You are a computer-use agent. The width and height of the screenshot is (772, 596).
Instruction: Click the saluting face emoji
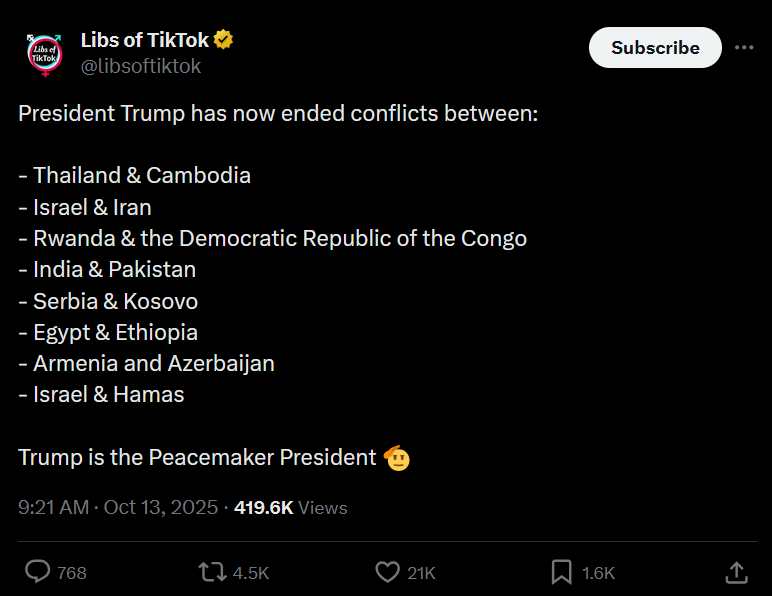tap(397, 458)
